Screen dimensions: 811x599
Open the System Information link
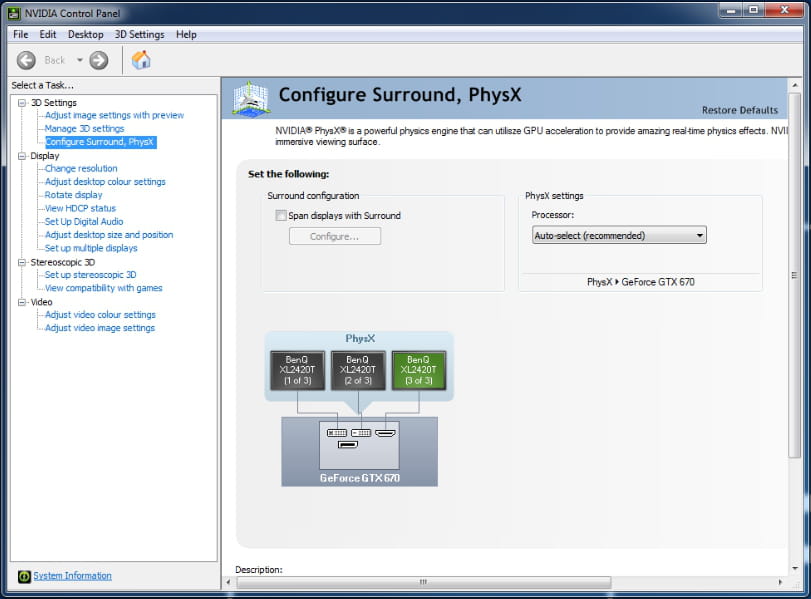tap(72, 576)
